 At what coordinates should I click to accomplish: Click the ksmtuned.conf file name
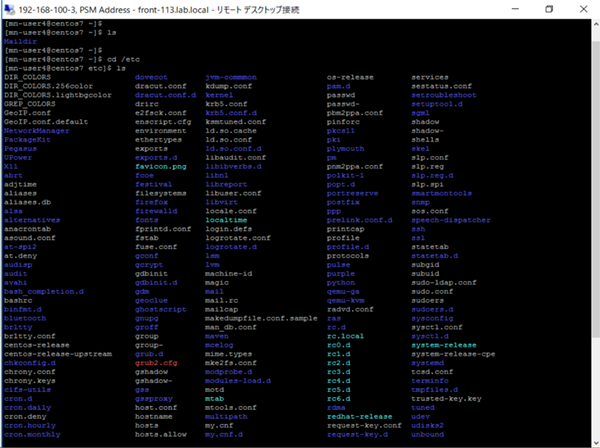(x=236, y=122)
